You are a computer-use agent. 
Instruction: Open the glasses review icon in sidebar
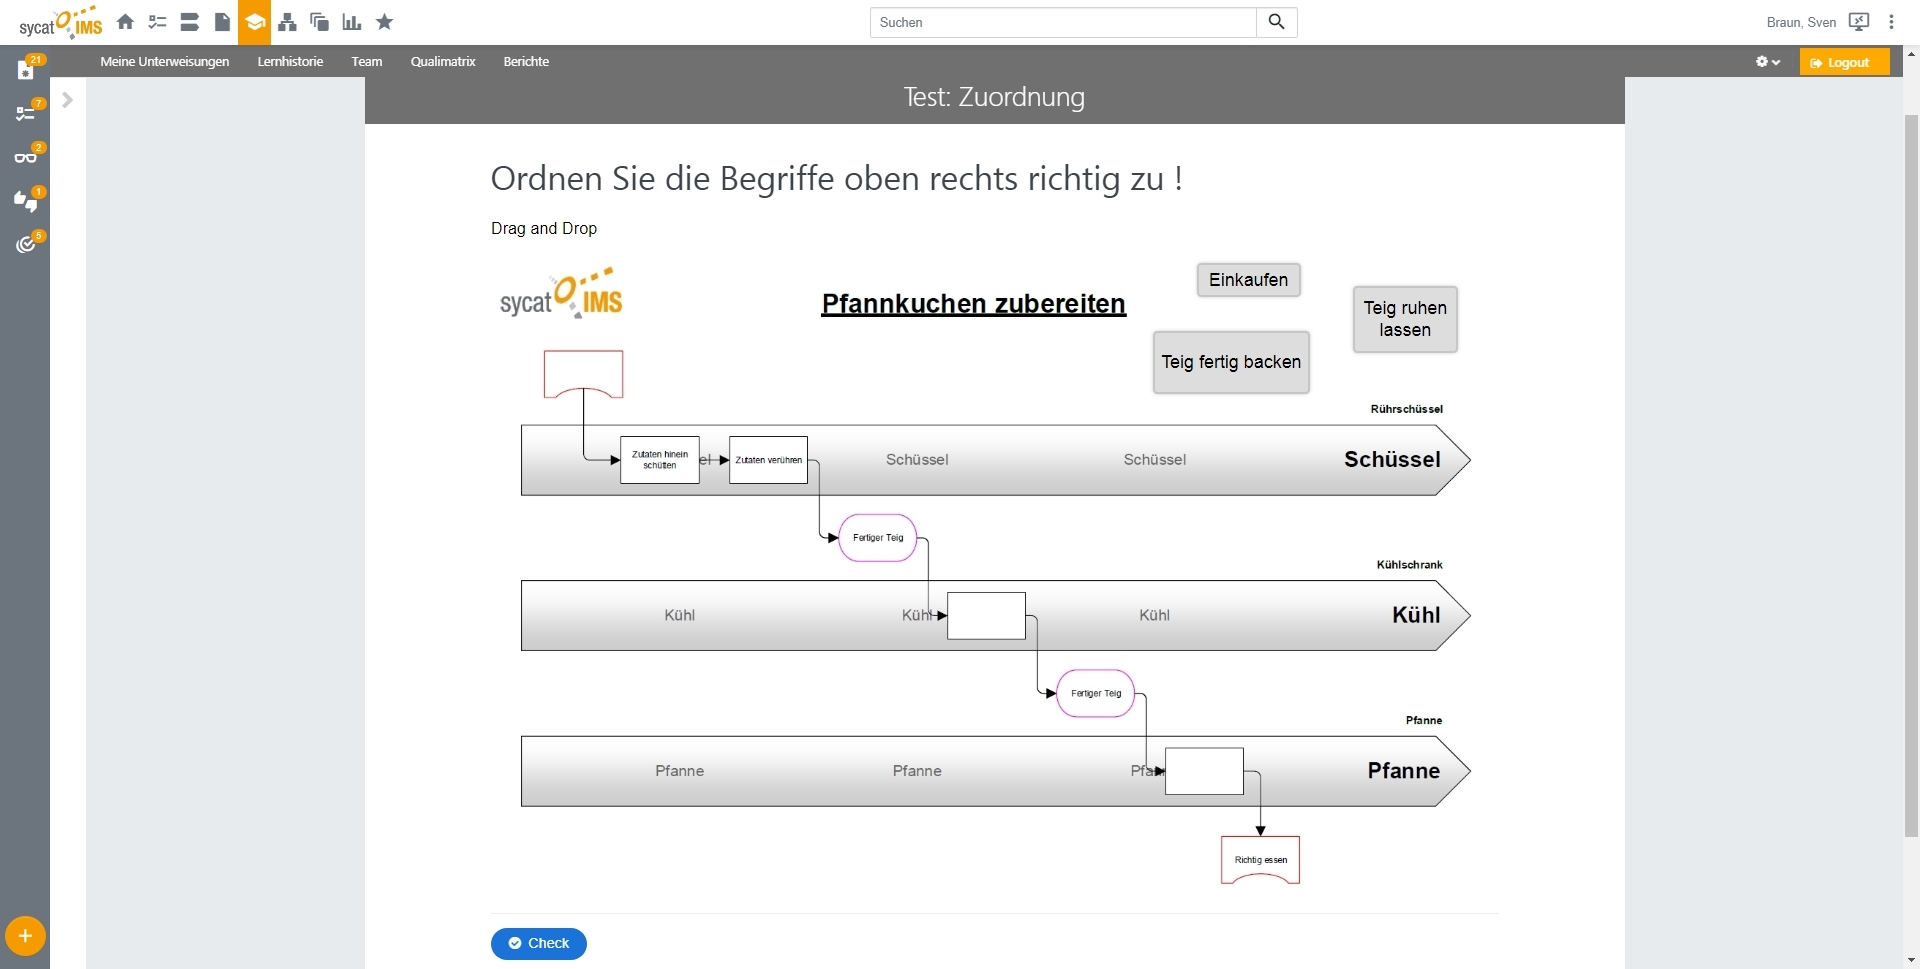pos(26,157)
